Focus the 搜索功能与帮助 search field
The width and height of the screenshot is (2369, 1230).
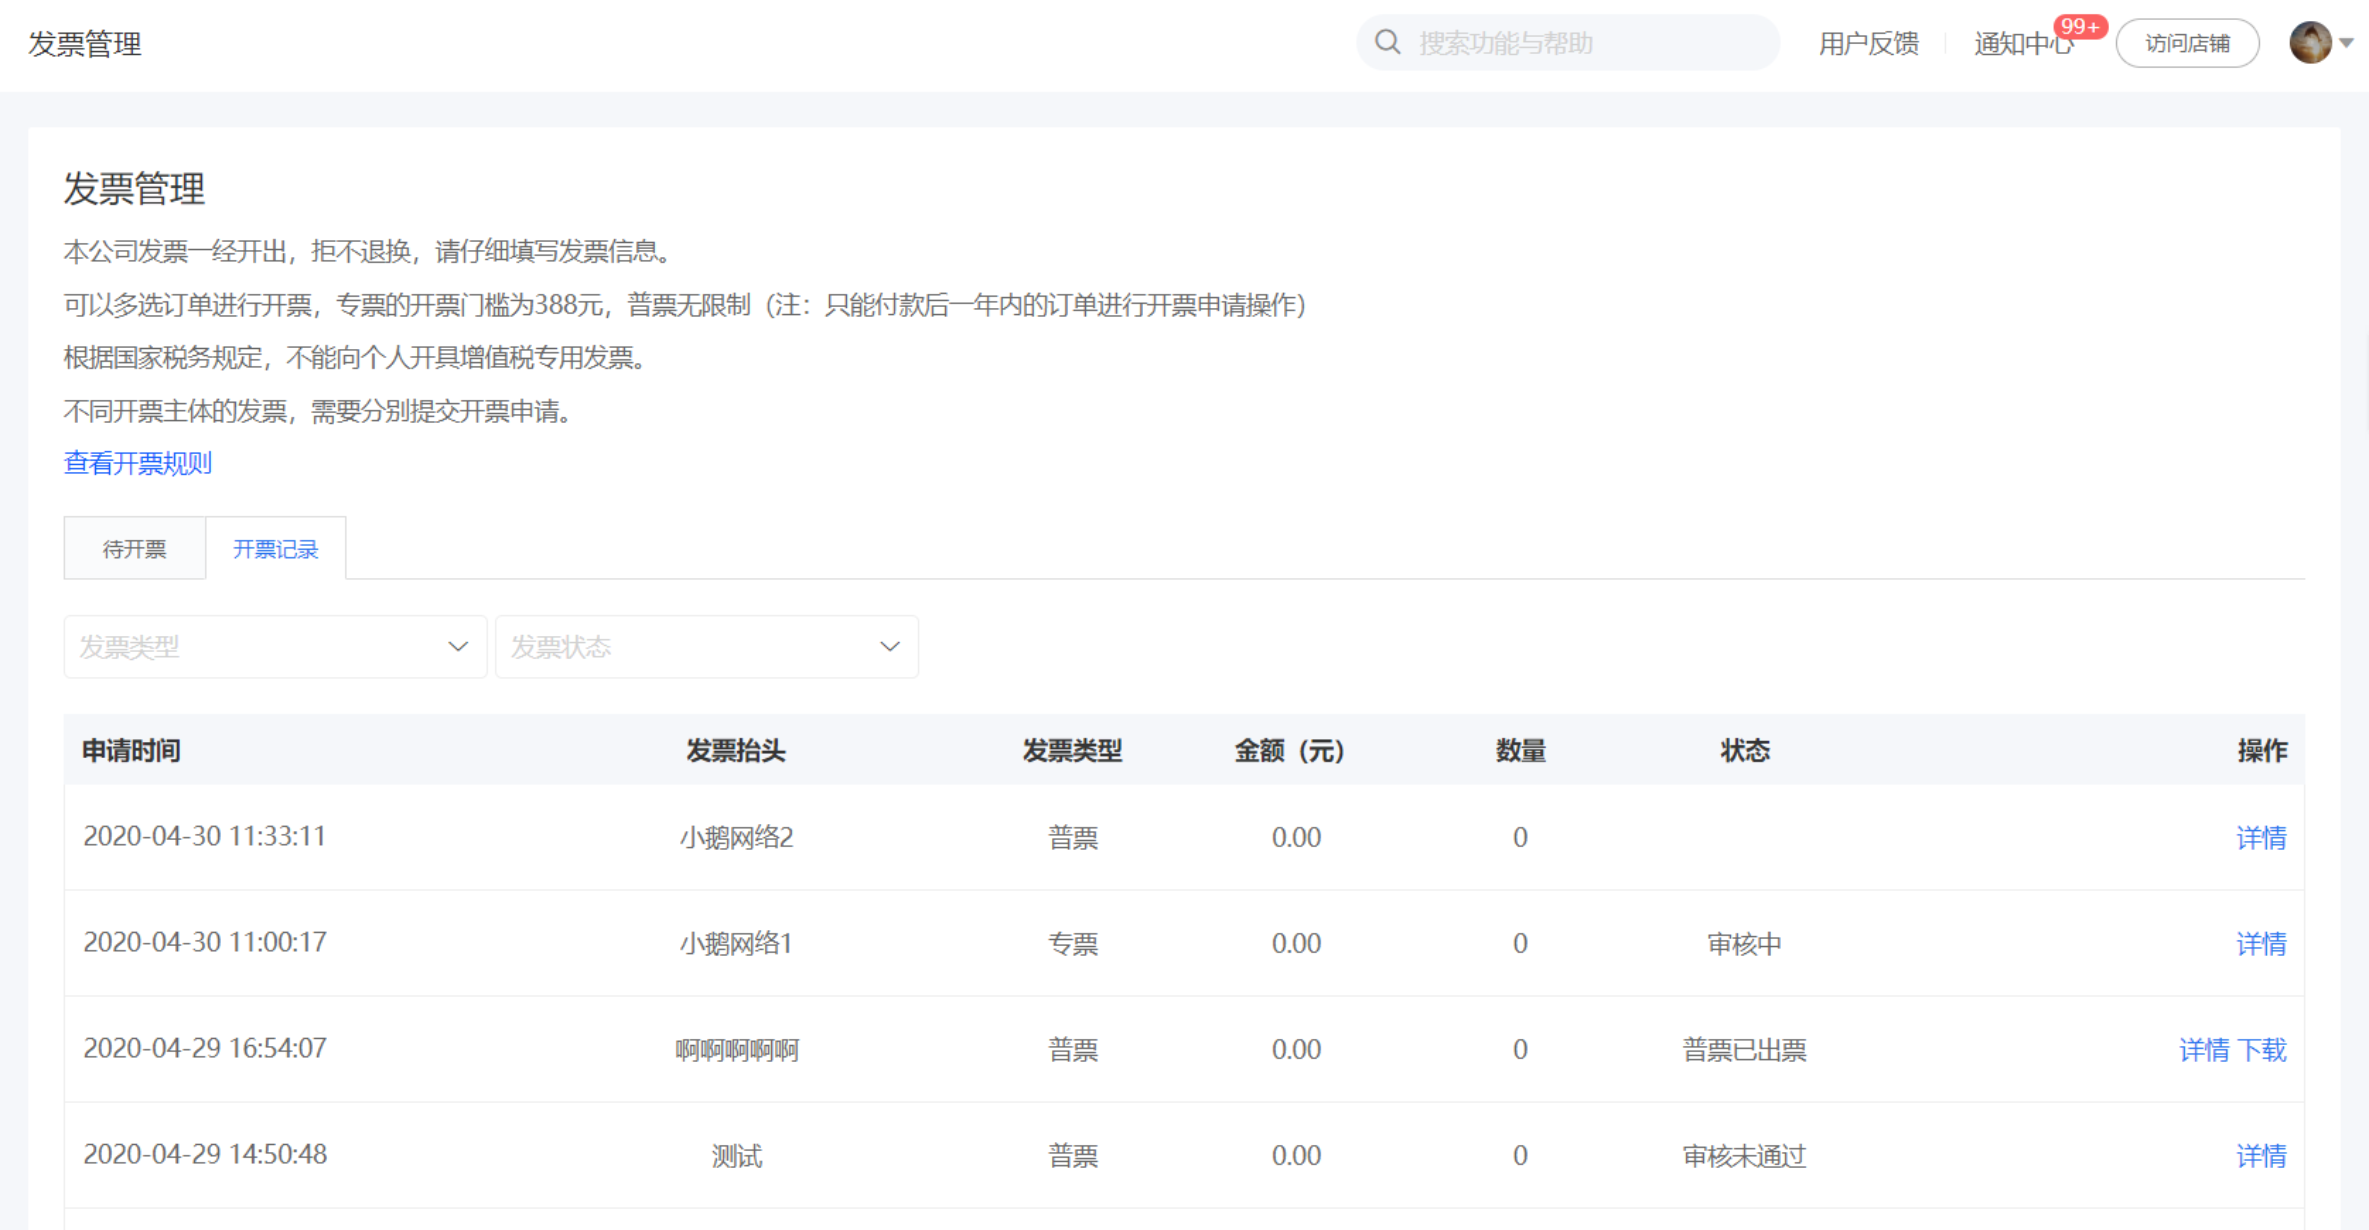[x=1568, y=43]
